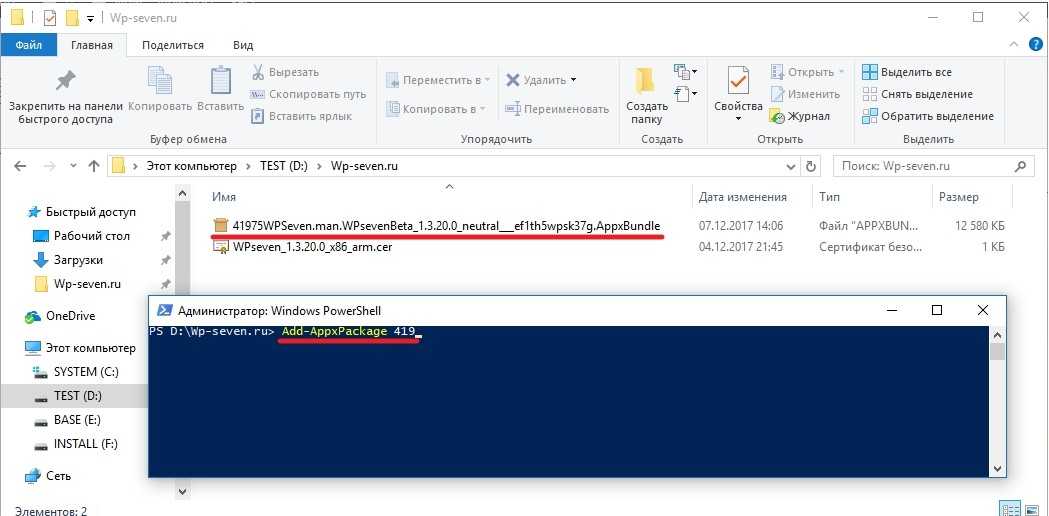Click the up-arrow parent folder button

94,166
